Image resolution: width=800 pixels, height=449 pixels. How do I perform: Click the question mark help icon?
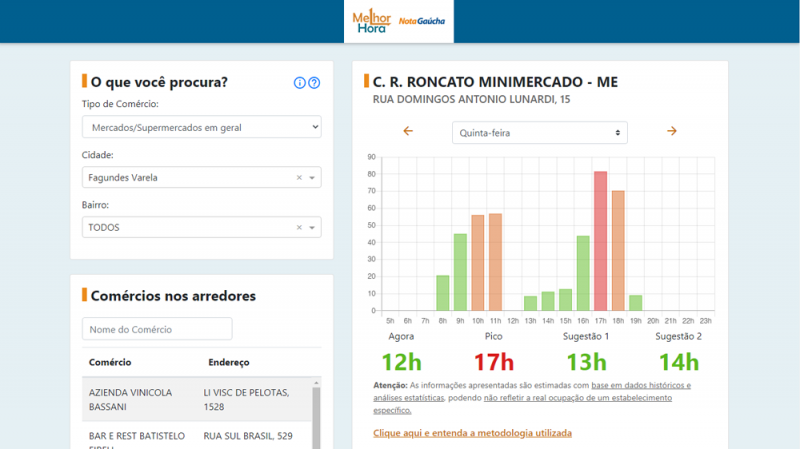click(x=314, y=83)
